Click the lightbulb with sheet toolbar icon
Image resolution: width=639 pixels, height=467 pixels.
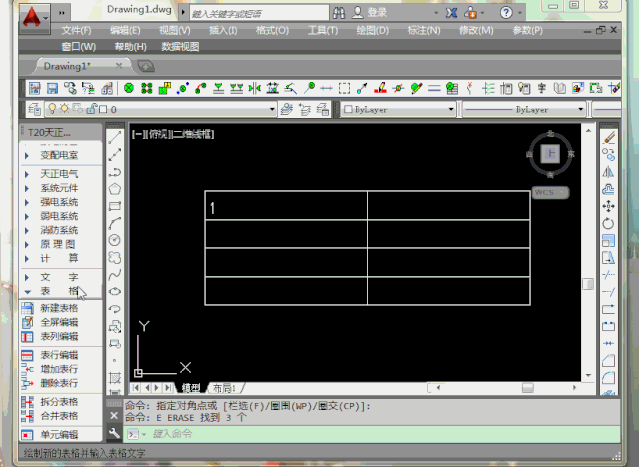pos(524,88)
